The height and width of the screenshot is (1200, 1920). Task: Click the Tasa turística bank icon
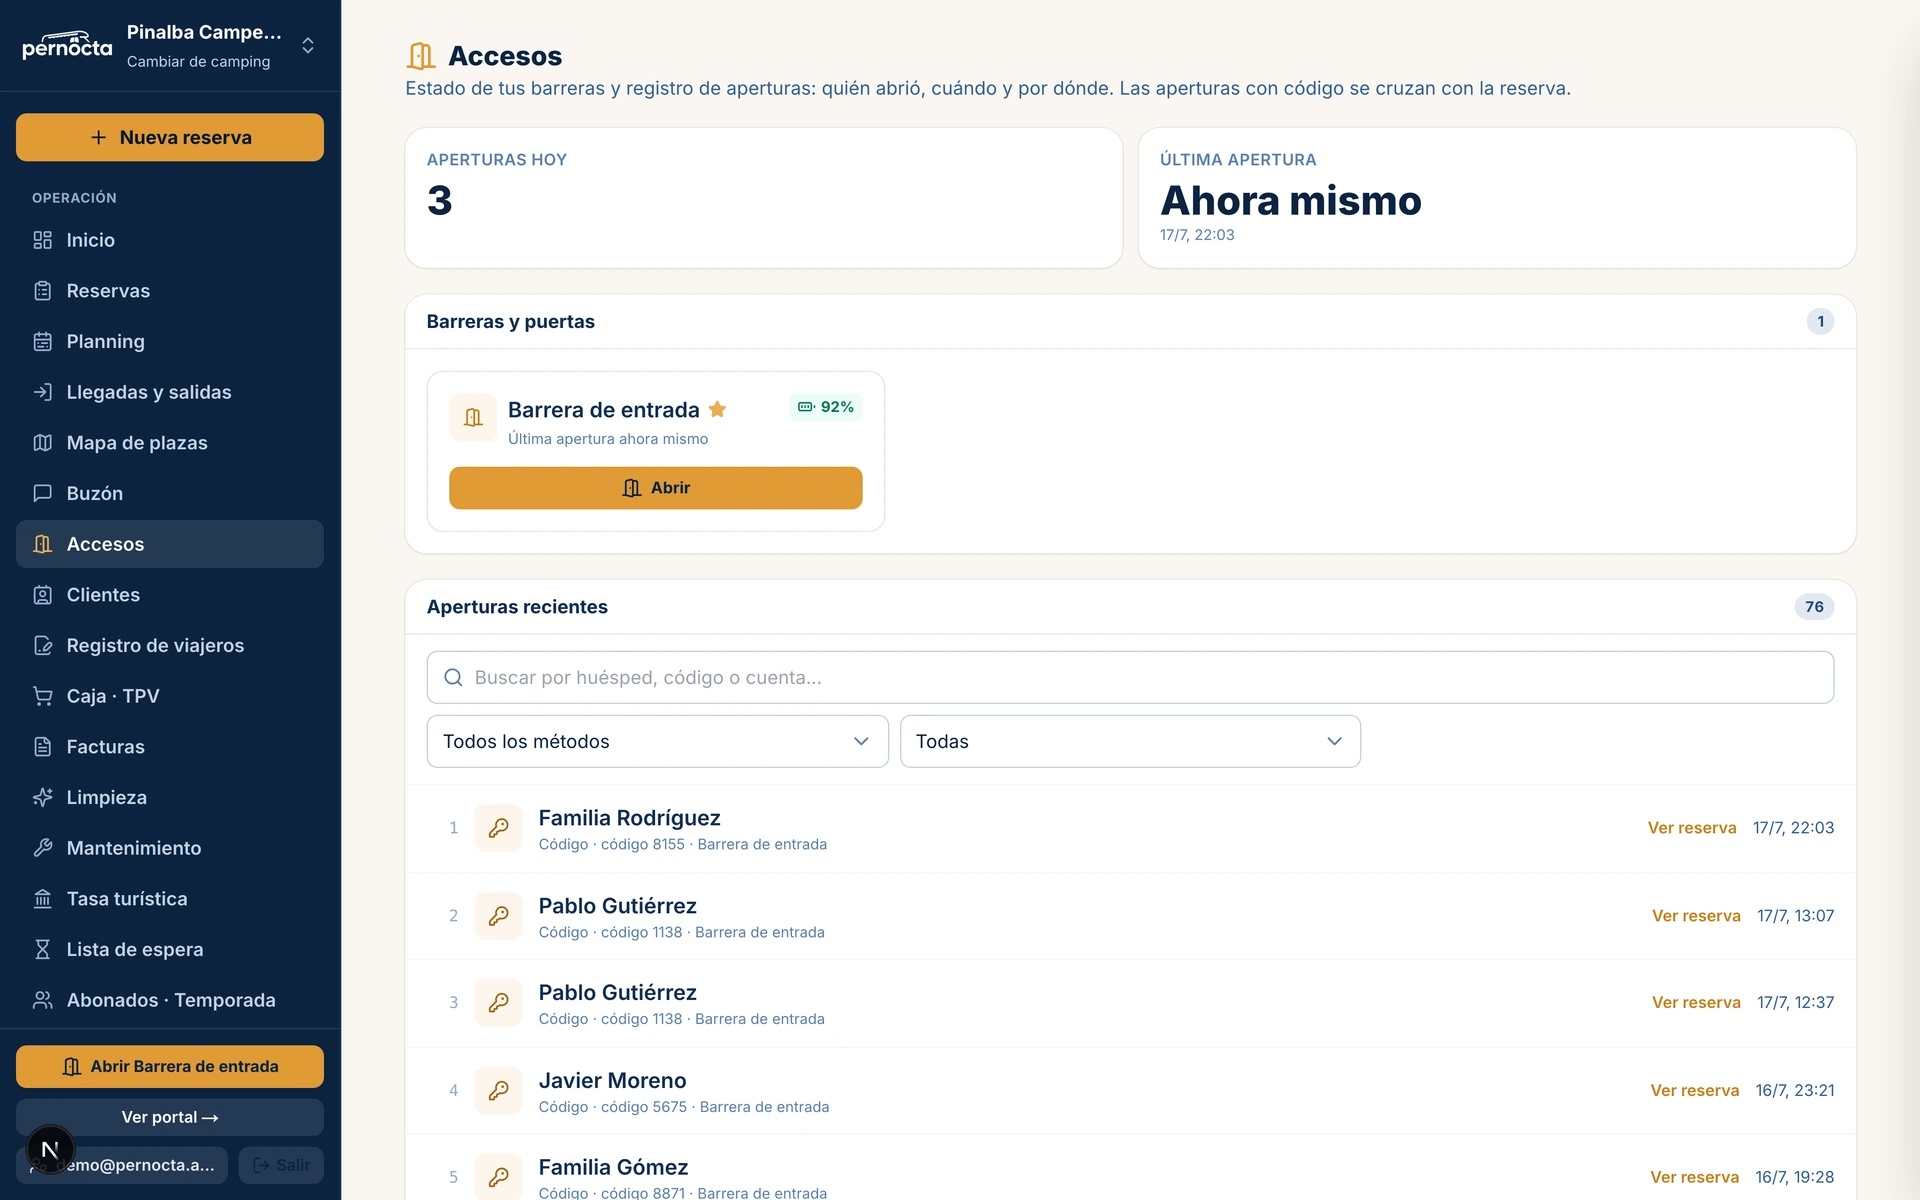coord(42,899)
